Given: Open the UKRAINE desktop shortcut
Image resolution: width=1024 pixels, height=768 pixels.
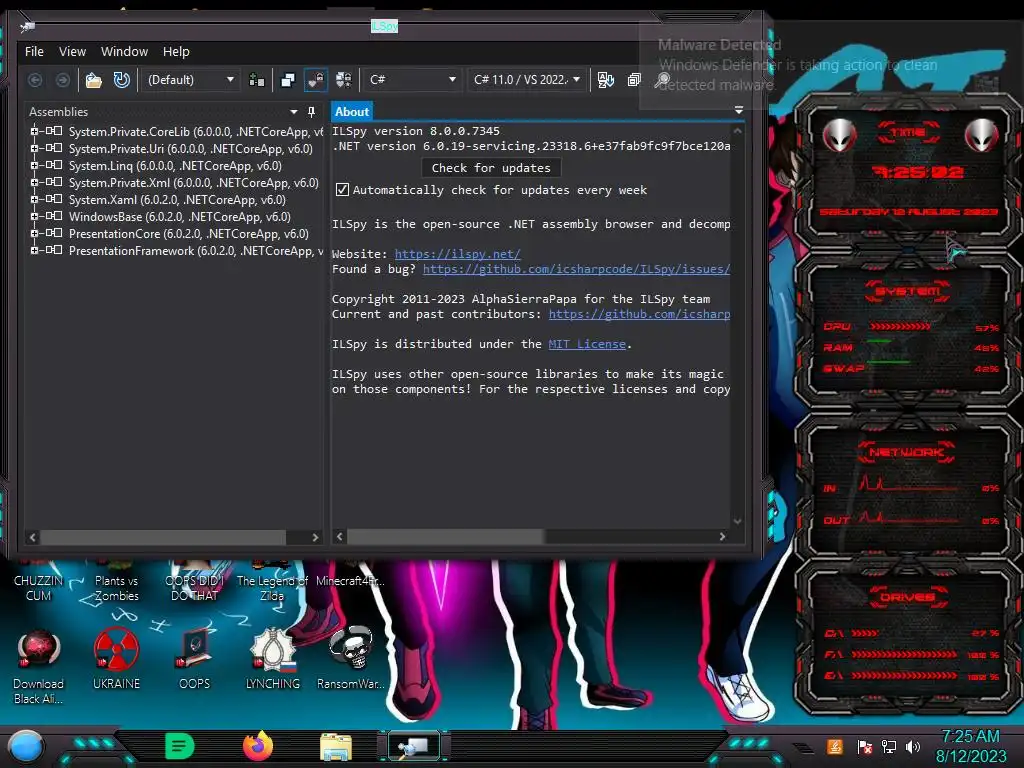Looking at the screenshot, I should 116,660.
